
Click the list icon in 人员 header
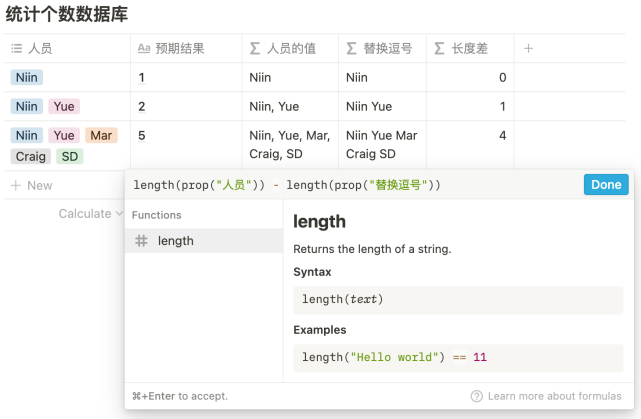[x=16, y=48]
